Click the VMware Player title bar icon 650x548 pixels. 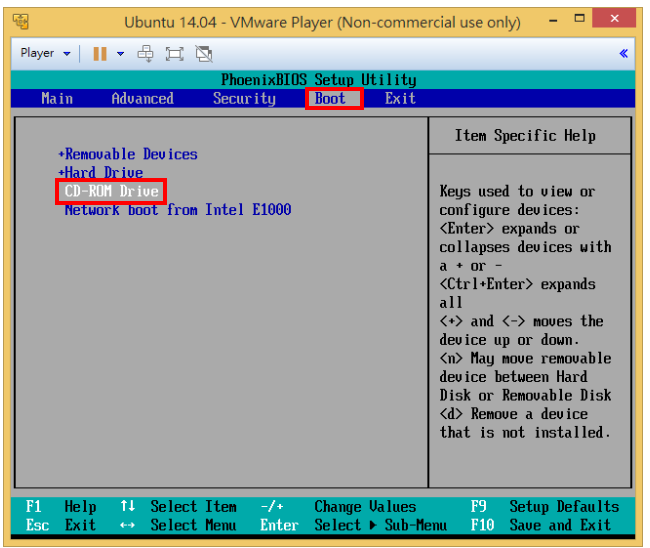click(21, 21)
